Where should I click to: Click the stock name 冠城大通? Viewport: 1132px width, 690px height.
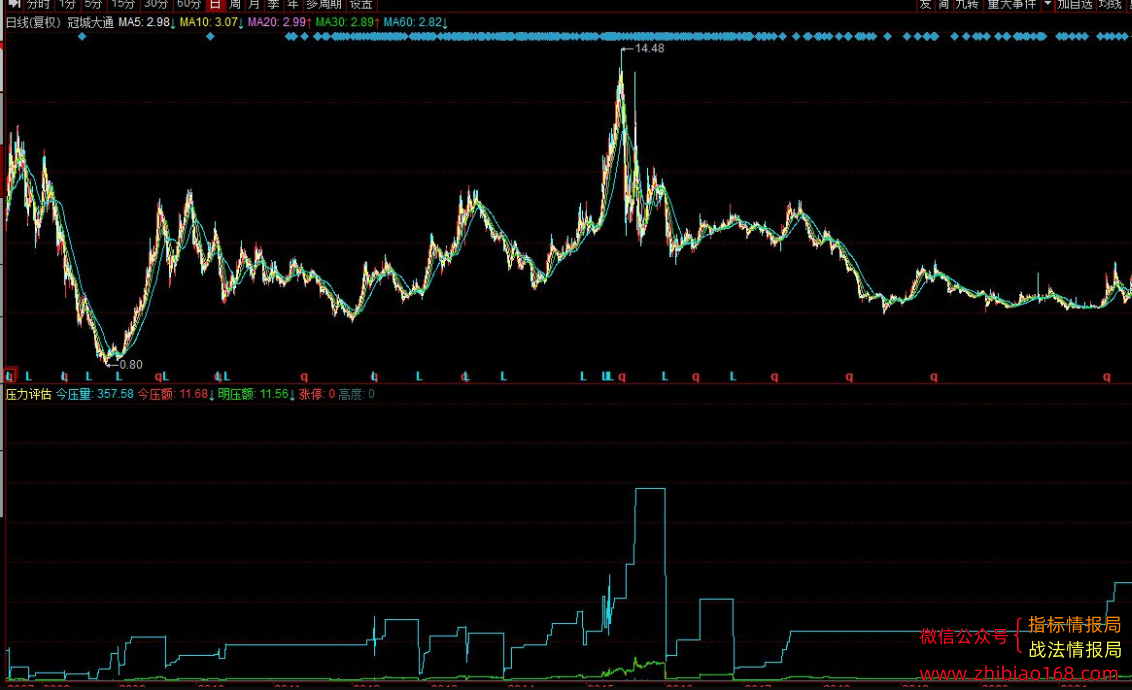[91, 22]
